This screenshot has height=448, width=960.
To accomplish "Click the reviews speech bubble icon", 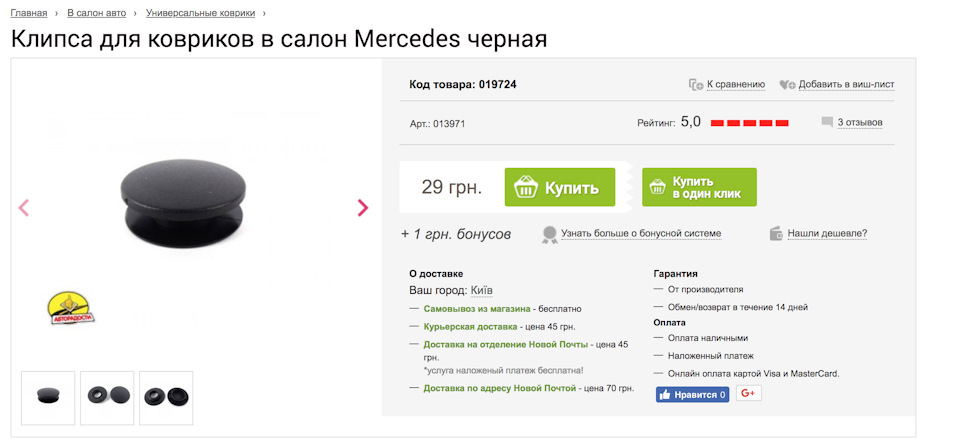I will [827, 122].
